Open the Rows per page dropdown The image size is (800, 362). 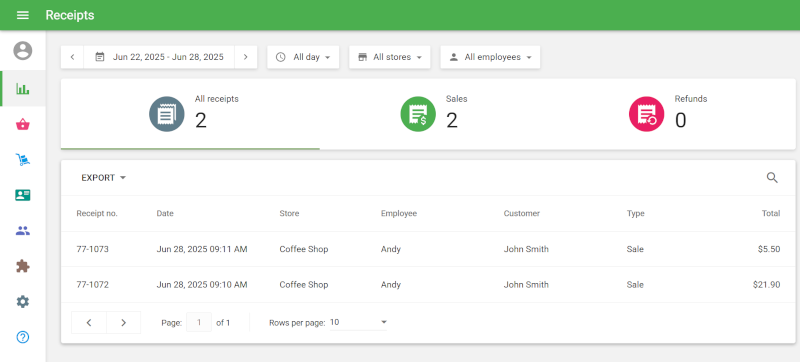[x=358, y=323]
